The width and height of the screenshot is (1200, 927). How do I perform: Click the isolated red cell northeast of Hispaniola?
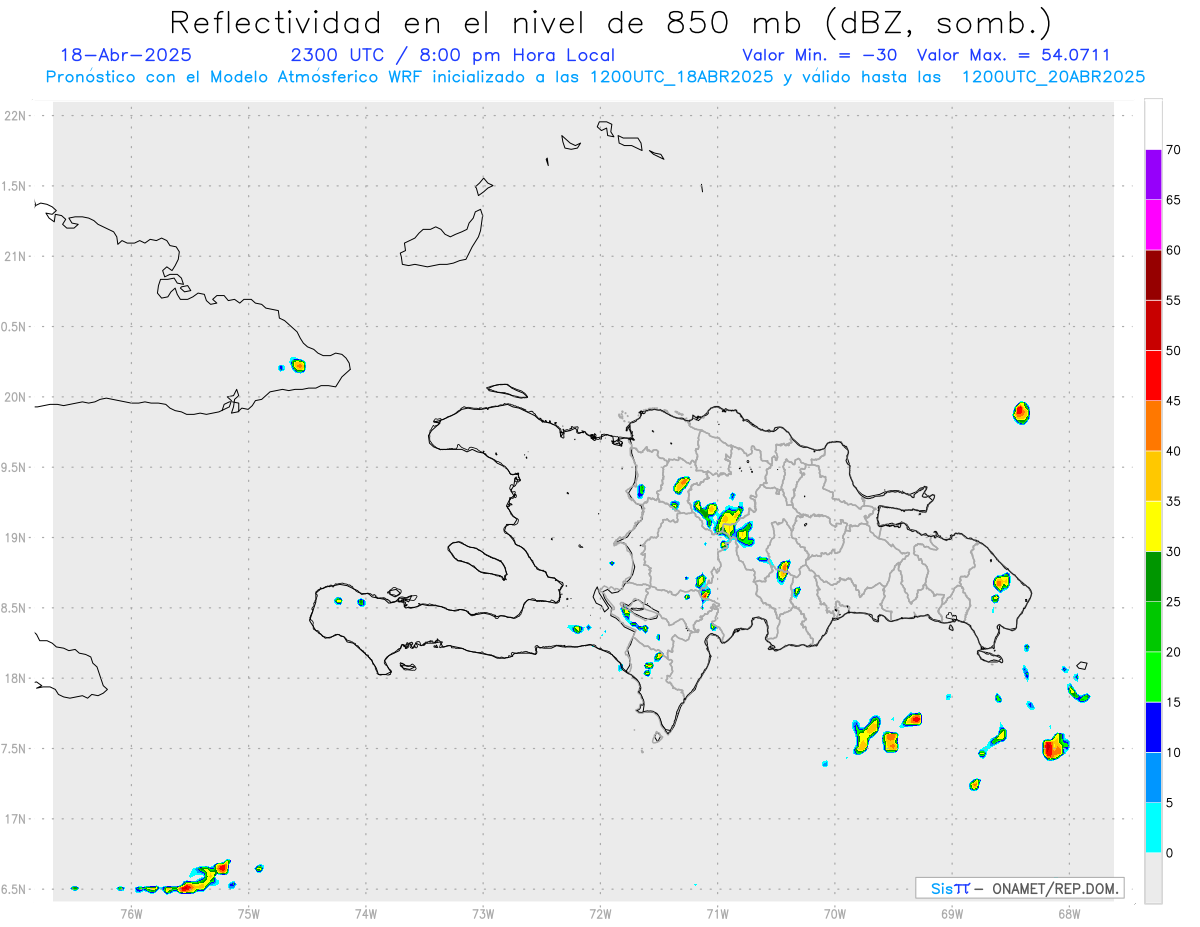1020,412
